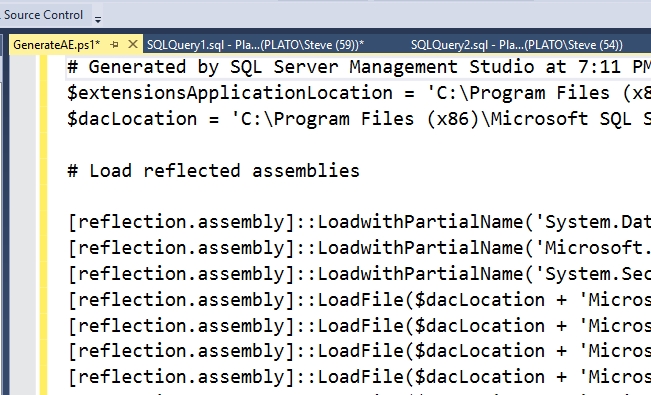This screenshot has width=651, height=395.
Task: Switch to the SQLQuery1.sql tab
Action: pyautogui.click(x=255, y=44)
